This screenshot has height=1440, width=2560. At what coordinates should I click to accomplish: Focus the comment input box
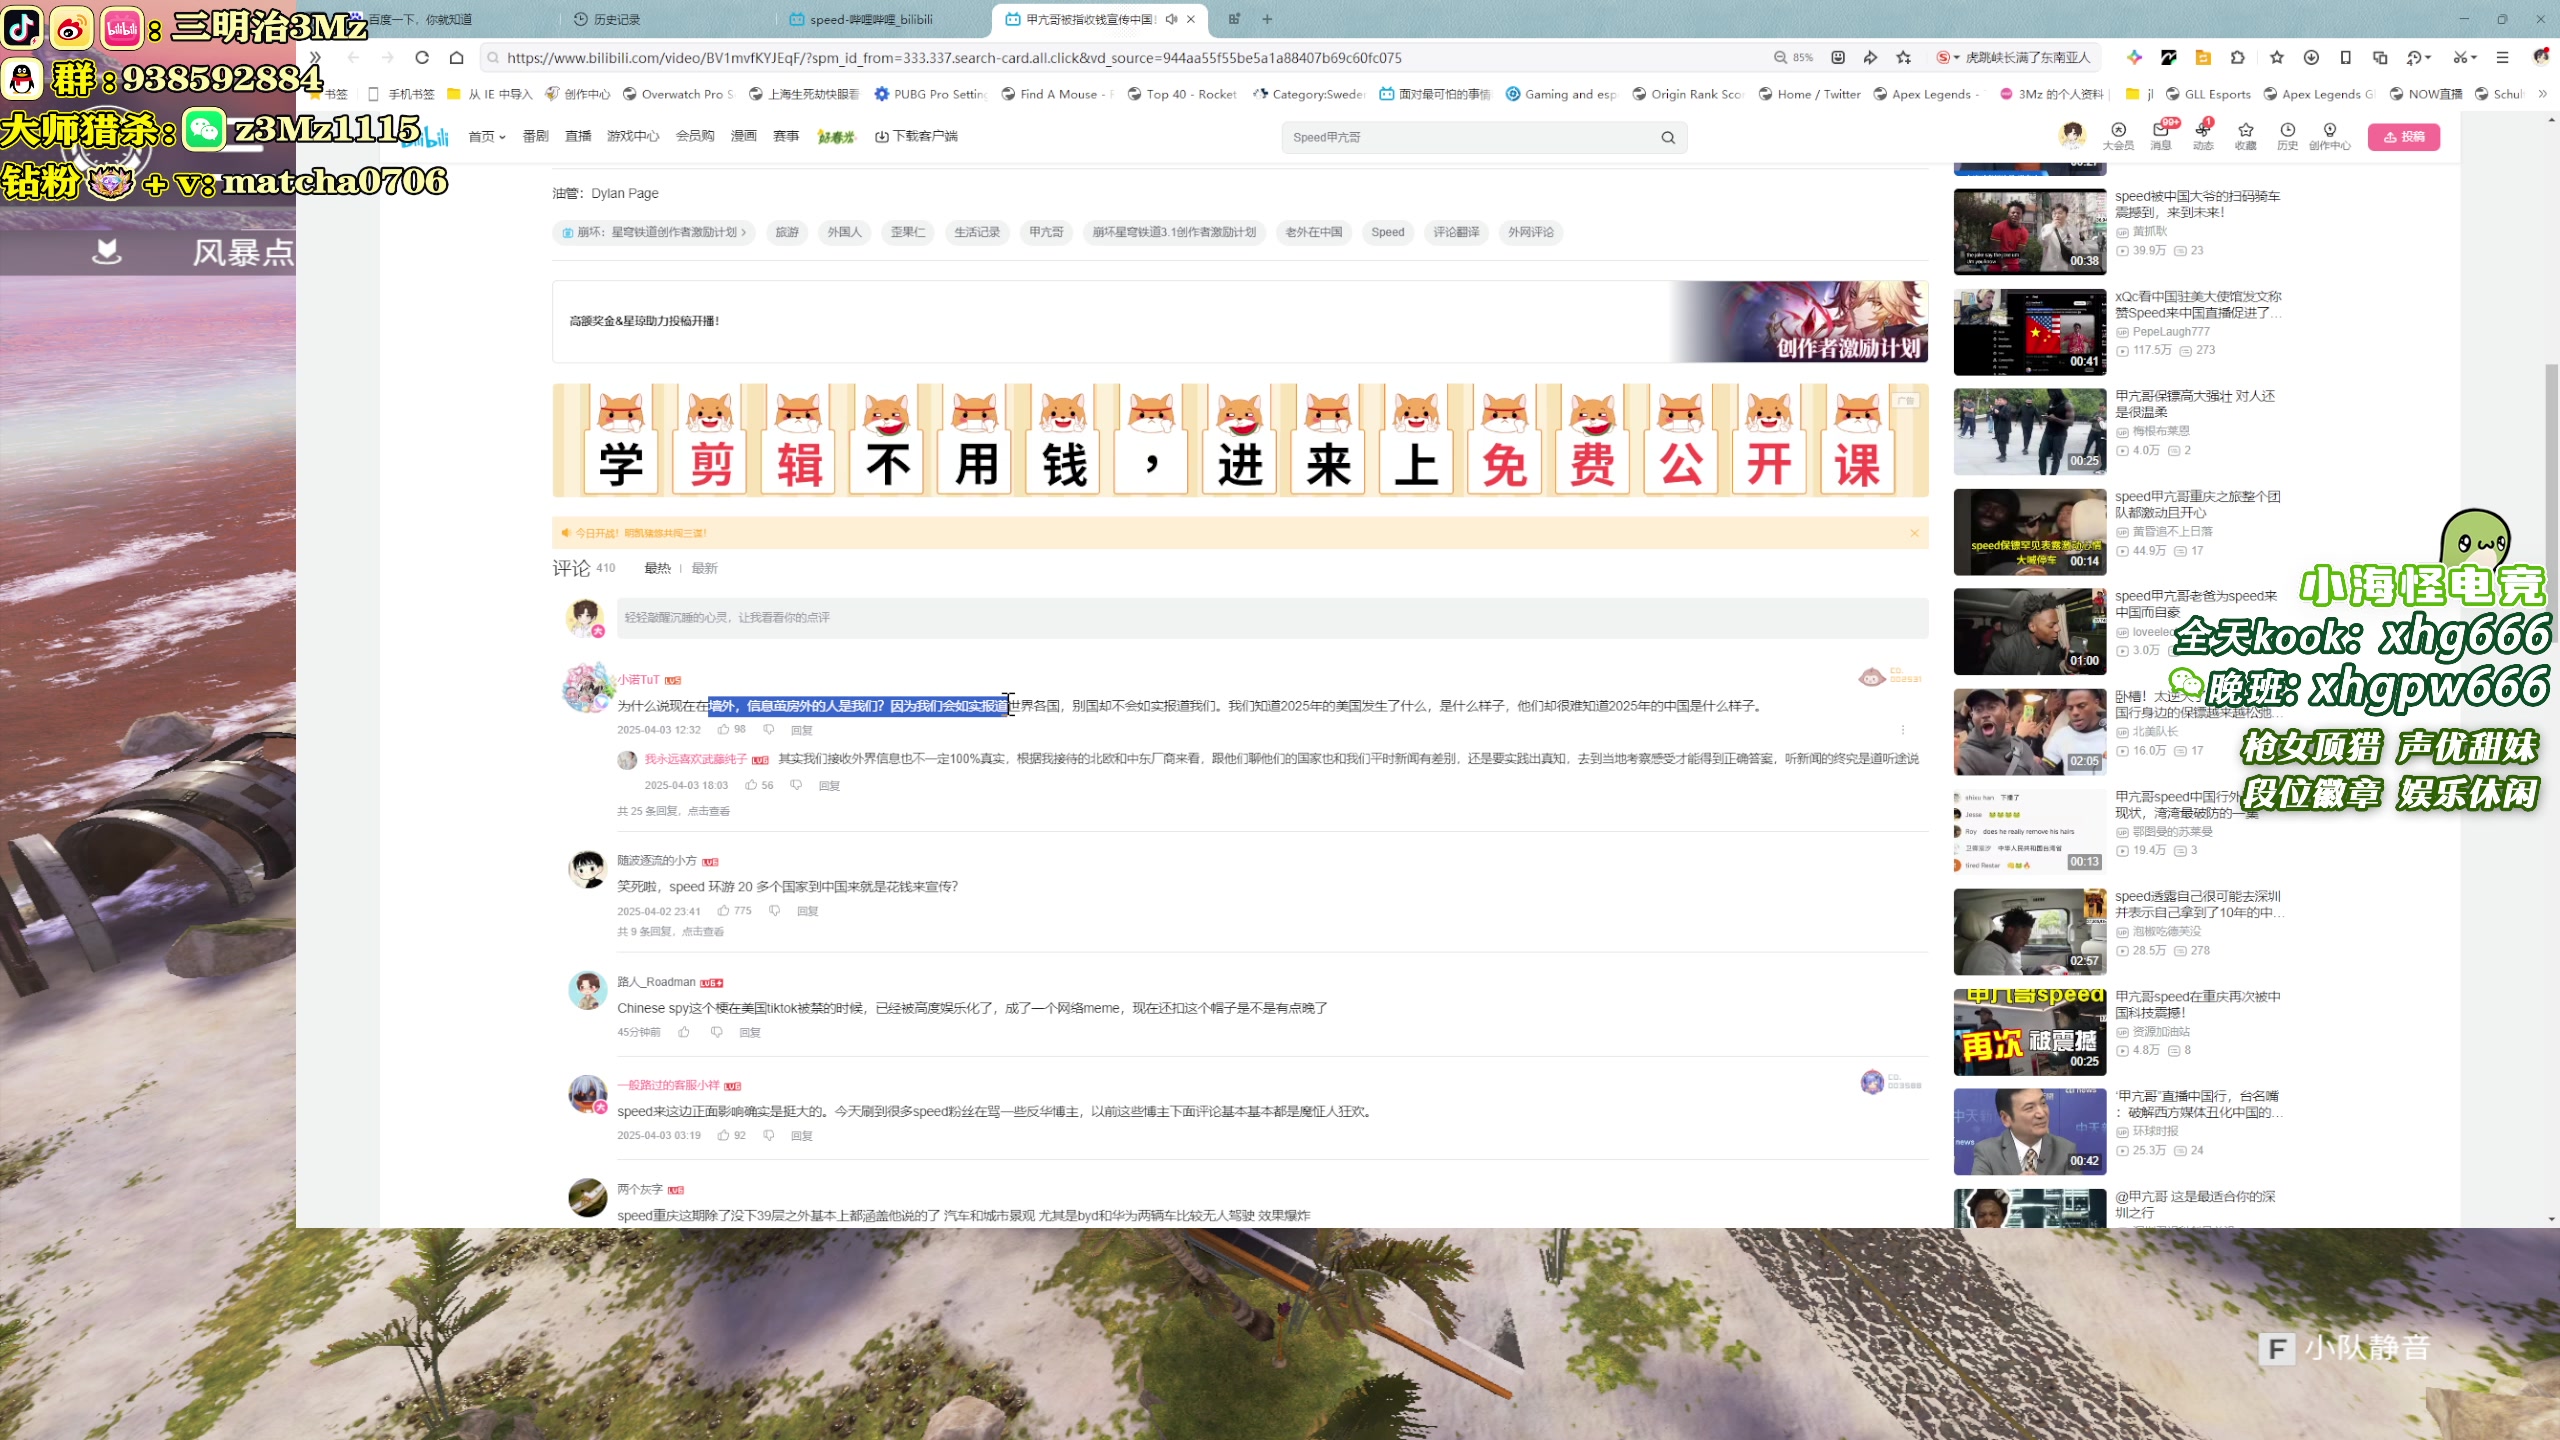(1272, 618)
